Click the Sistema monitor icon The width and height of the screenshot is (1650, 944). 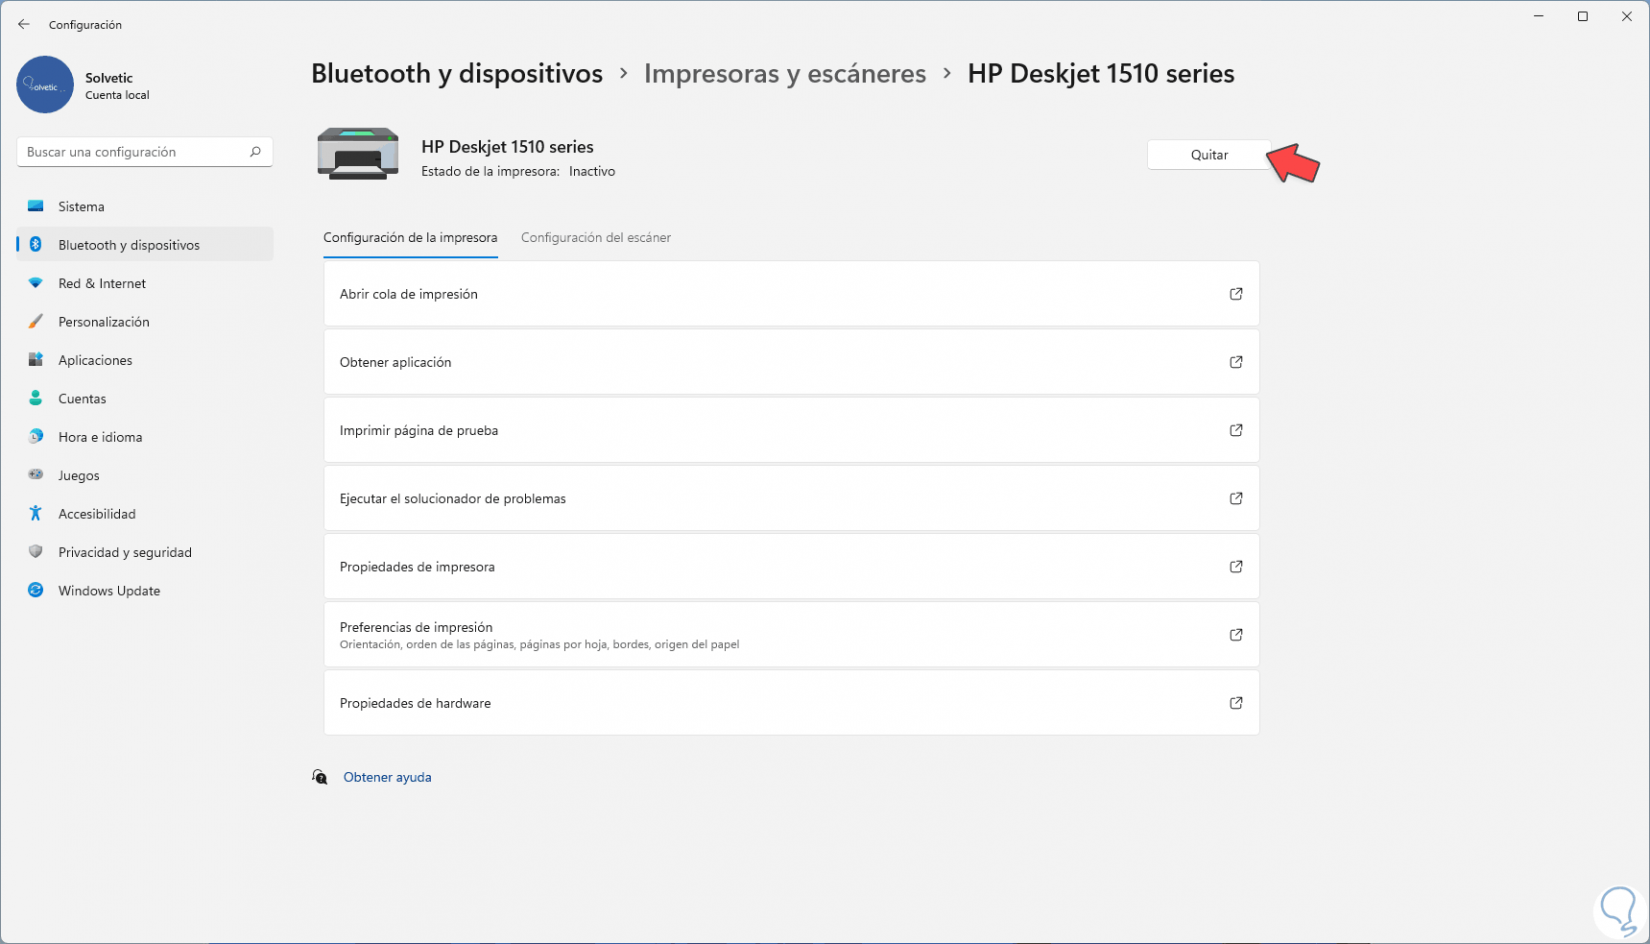[36, 207]
